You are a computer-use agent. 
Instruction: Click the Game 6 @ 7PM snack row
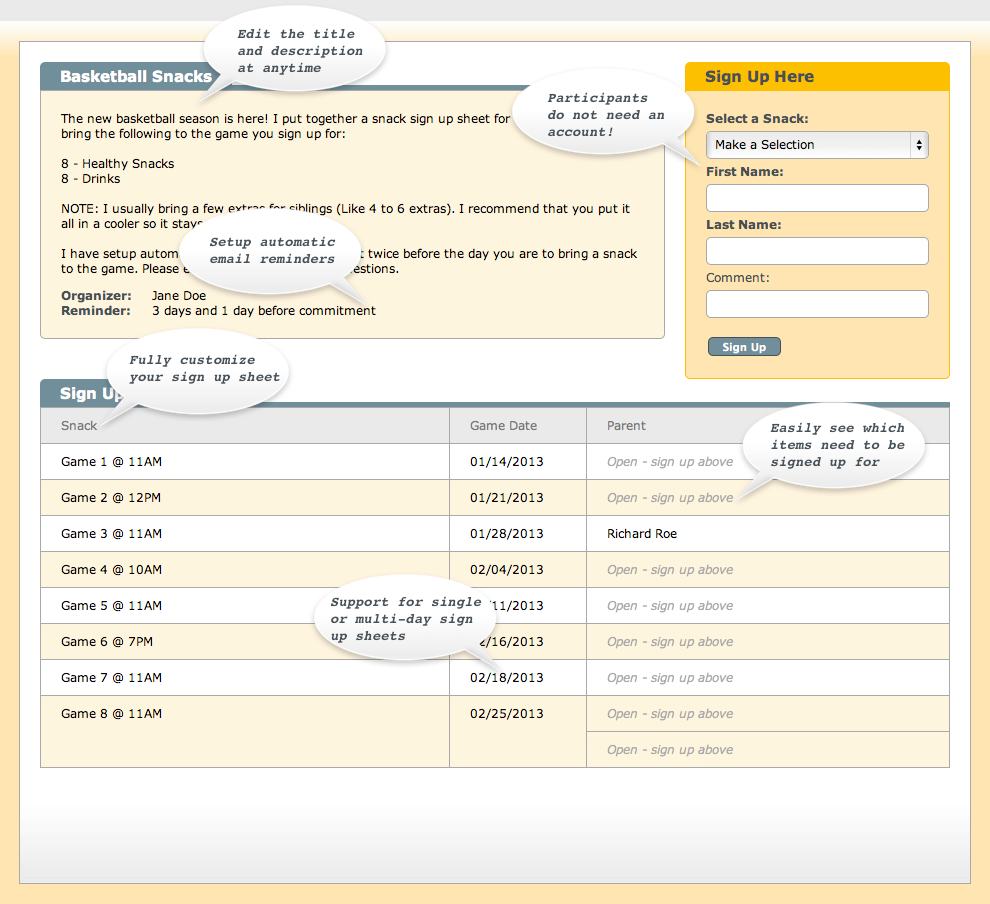(x=245, y=641)
